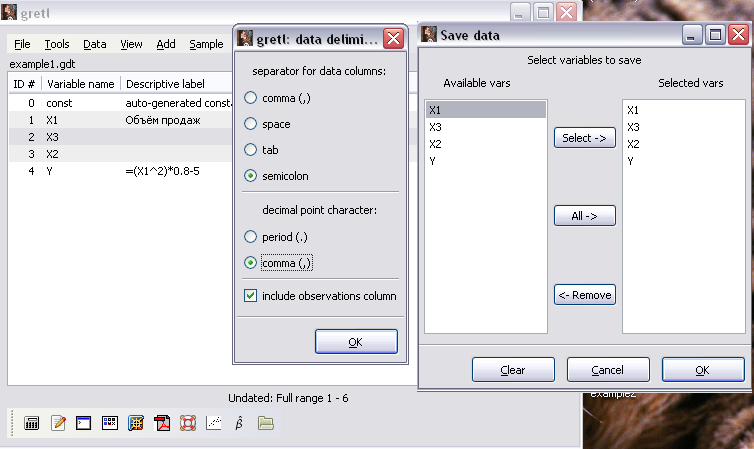The width and height of the screenshot is (754, 449).
Task: Select space as column separator
Action: (x=251, y=124)
